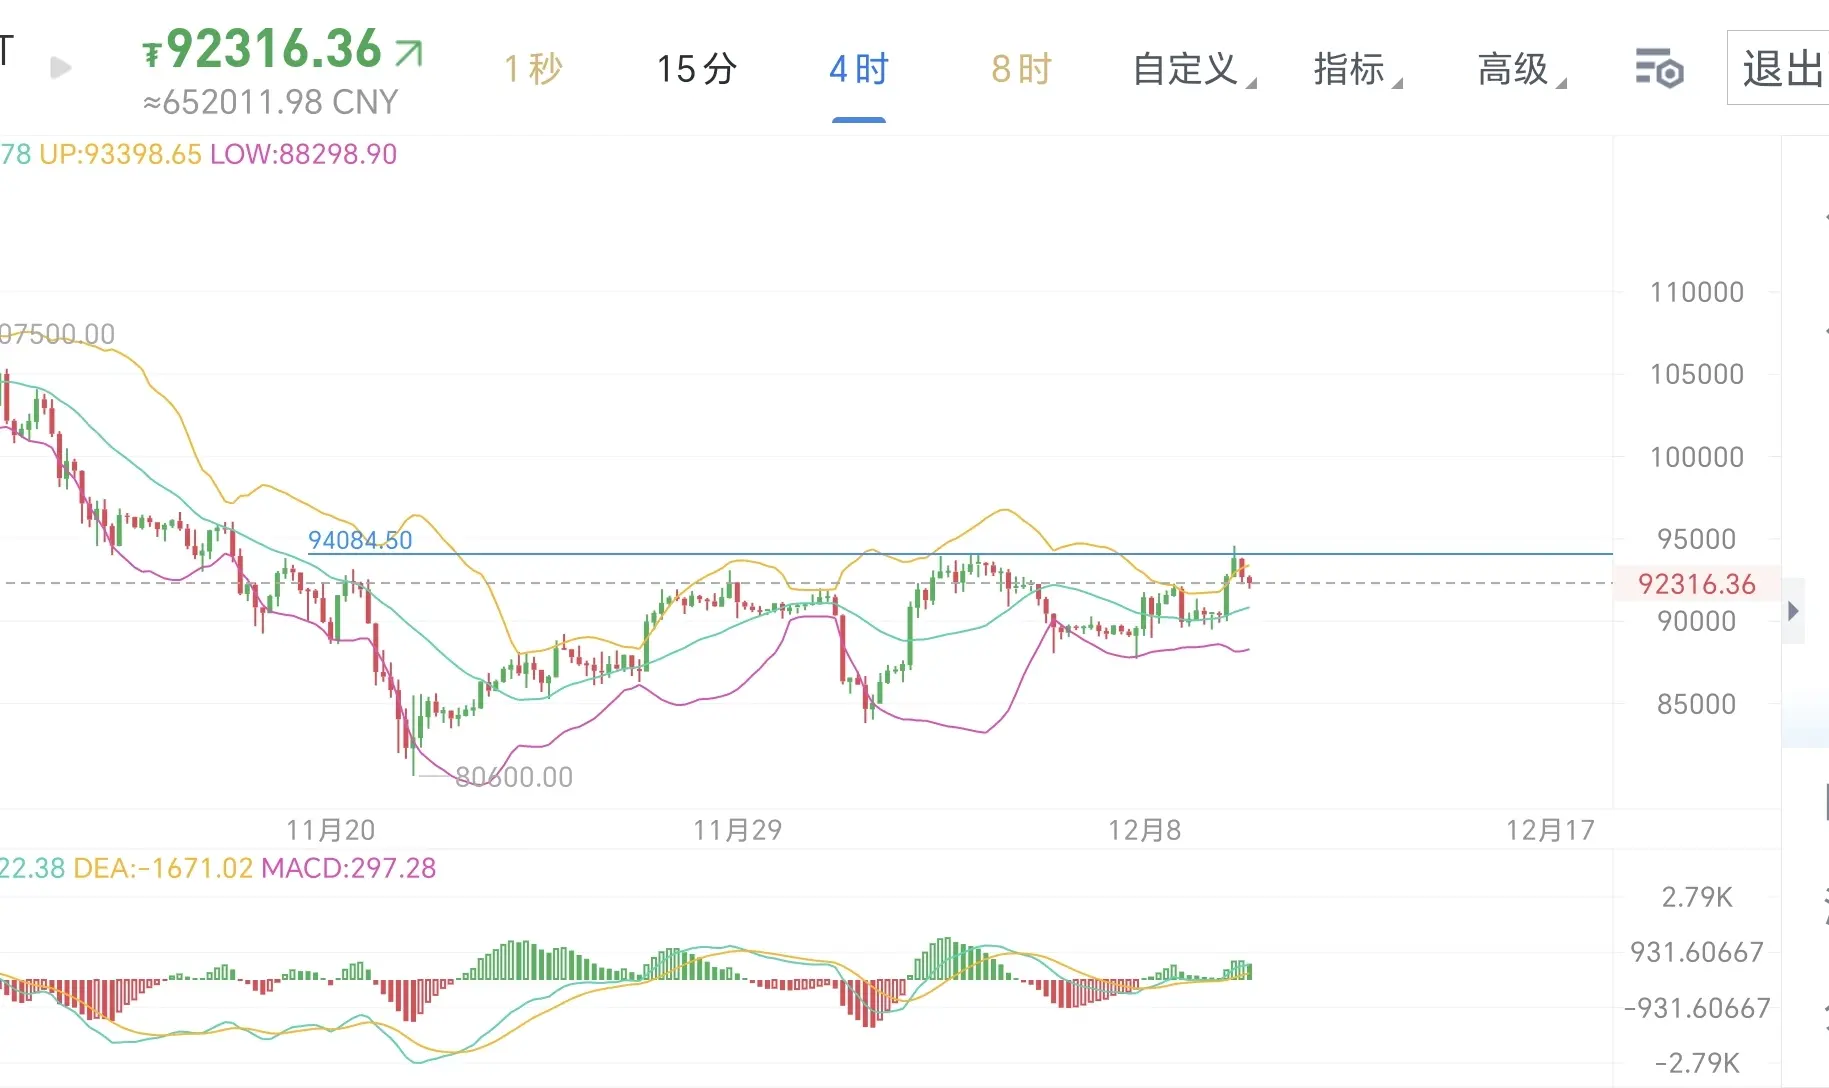This screenshot has height=1088, width=1829.
Task: Select the 4时 timeframe tab
Action: click(x=859, y=70)
